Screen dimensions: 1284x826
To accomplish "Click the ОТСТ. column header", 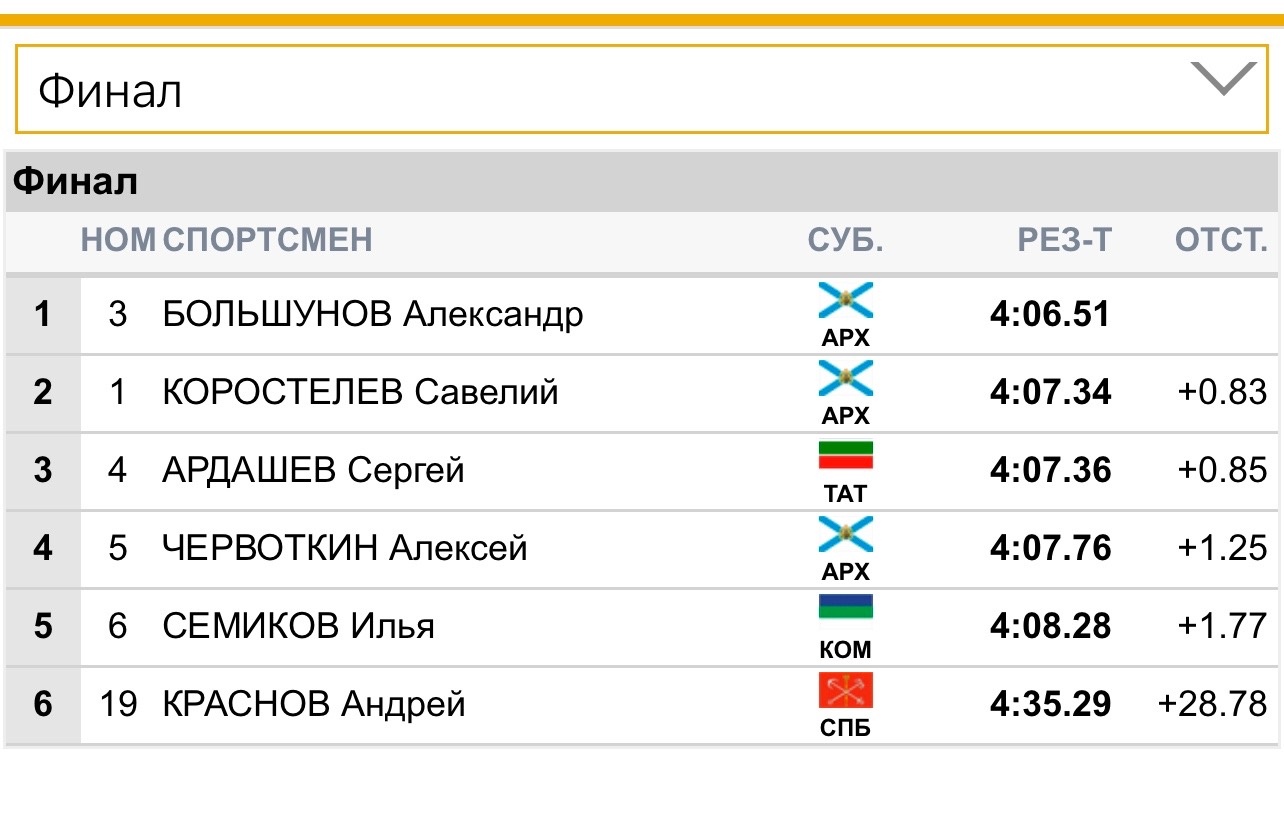I will click(x=1220, y=240).
